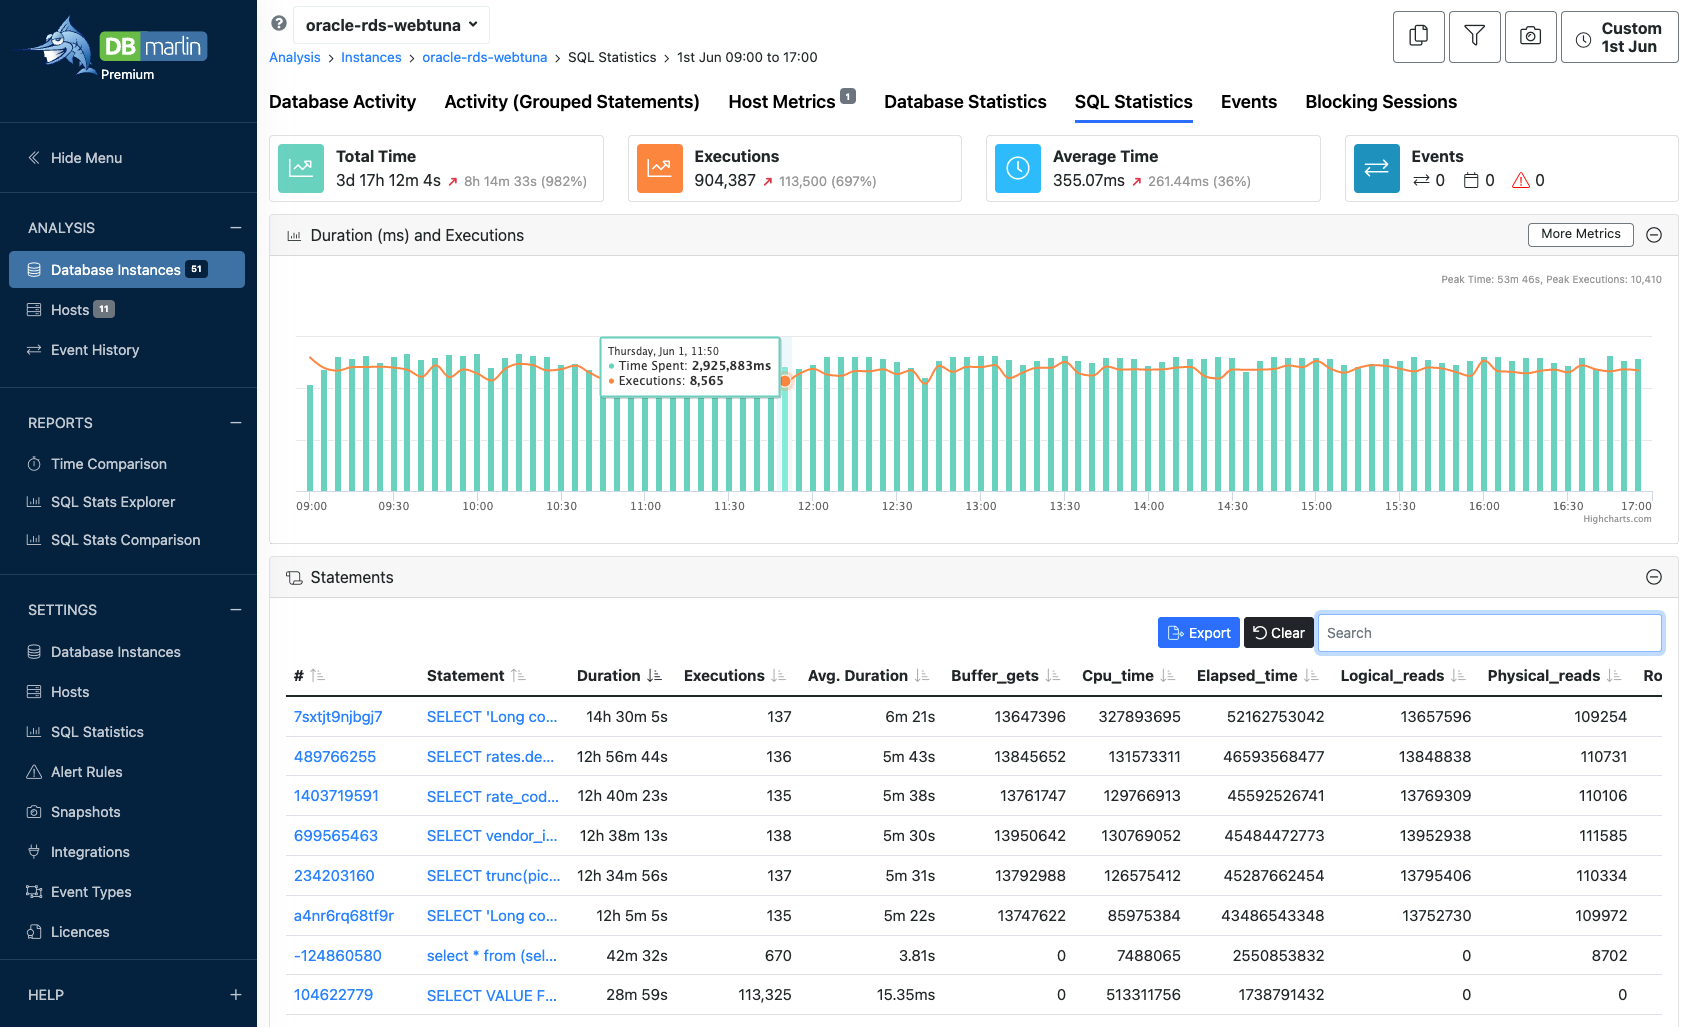Open the help question mark icon
The width and height of the screenshot is (1687, 1027).
(x=279, y=23)
